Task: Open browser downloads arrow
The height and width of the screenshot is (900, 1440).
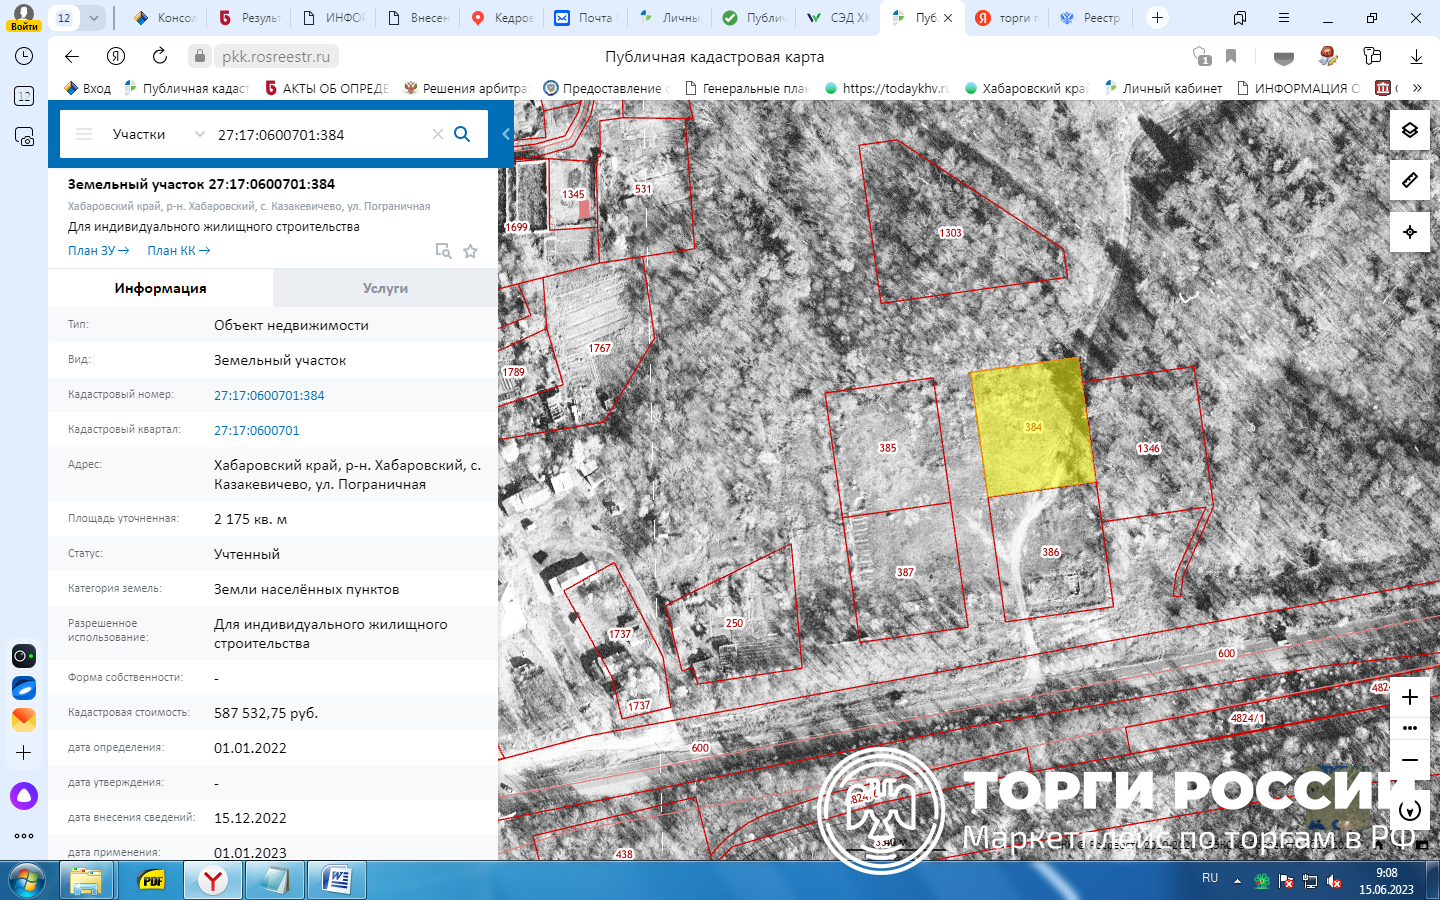Action: (x=1416, y=57)
